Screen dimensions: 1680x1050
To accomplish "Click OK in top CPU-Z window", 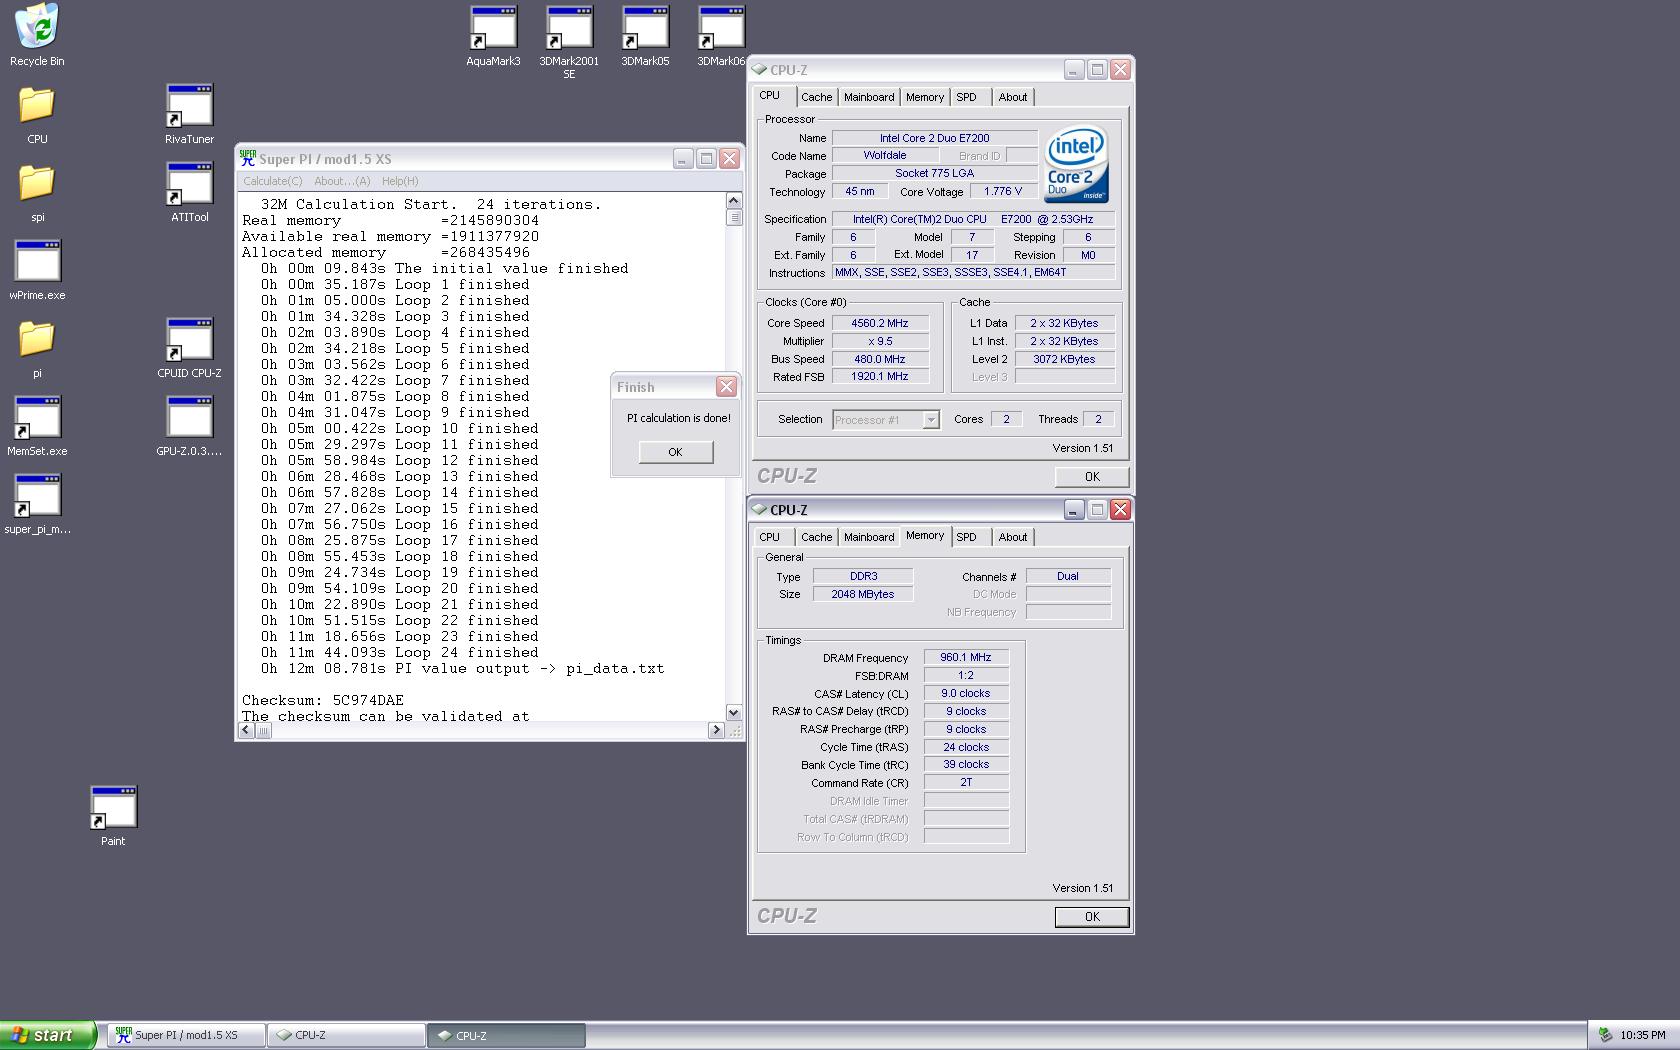I will point(1092,477).
